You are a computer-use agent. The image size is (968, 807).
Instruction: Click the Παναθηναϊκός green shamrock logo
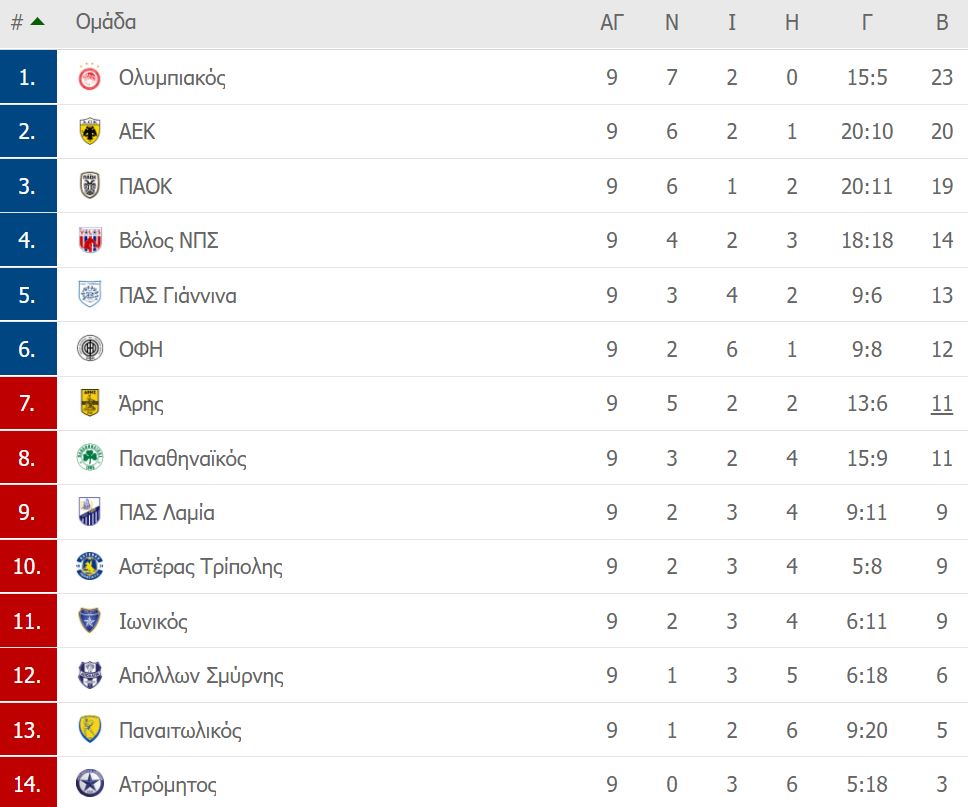point(90,458)
